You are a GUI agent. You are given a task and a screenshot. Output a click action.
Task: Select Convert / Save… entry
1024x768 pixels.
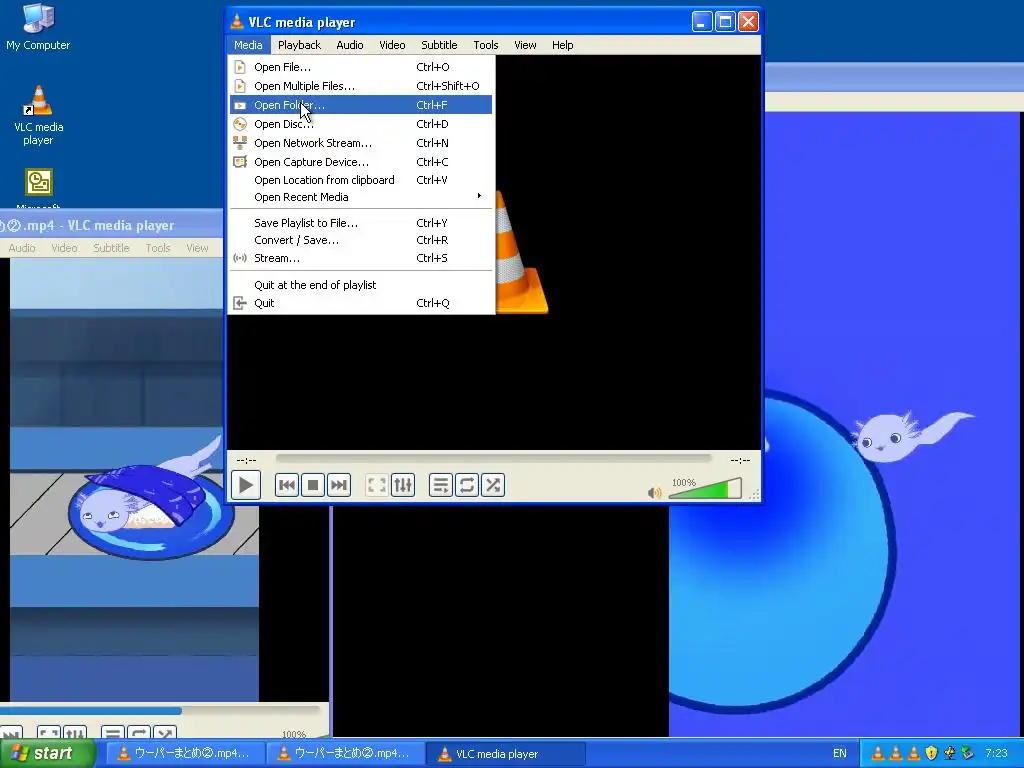pyautogui.click(x=361, y=240)
